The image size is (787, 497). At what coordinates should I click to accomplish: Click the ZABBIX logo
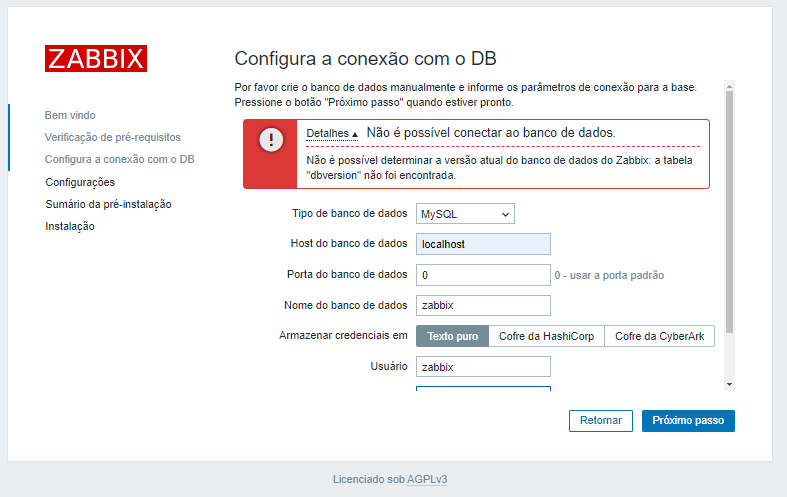coord(96,59)
